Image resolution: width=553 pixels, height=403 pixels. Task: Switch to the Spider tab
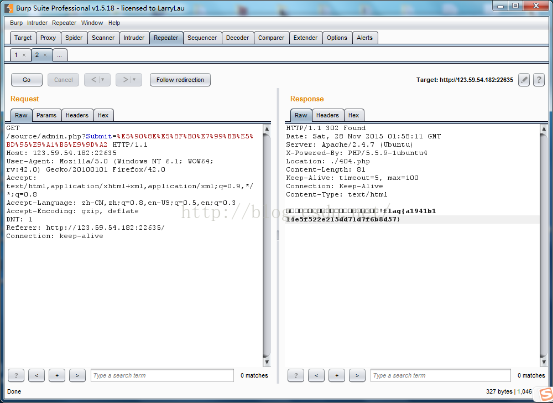[x=74, y=38]
